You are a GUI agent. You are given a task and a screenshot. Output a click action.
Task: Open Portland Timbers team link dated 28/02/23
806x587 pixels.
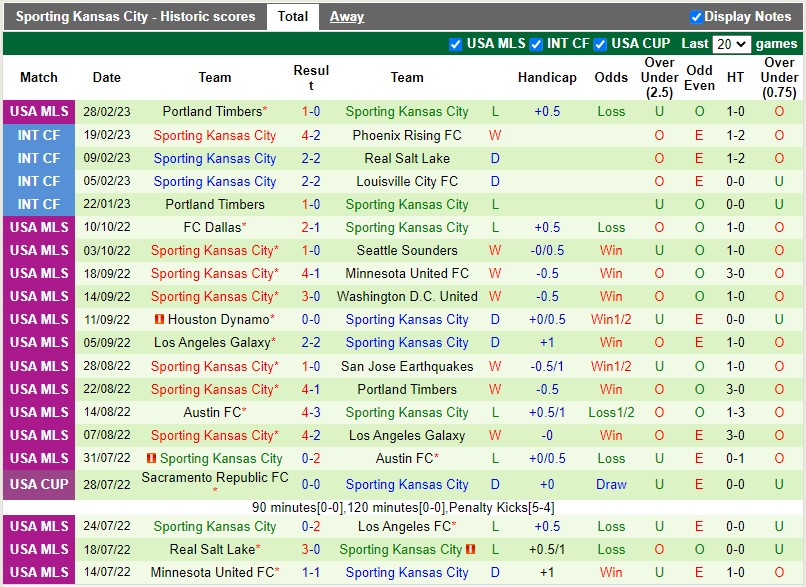(212, 112)
